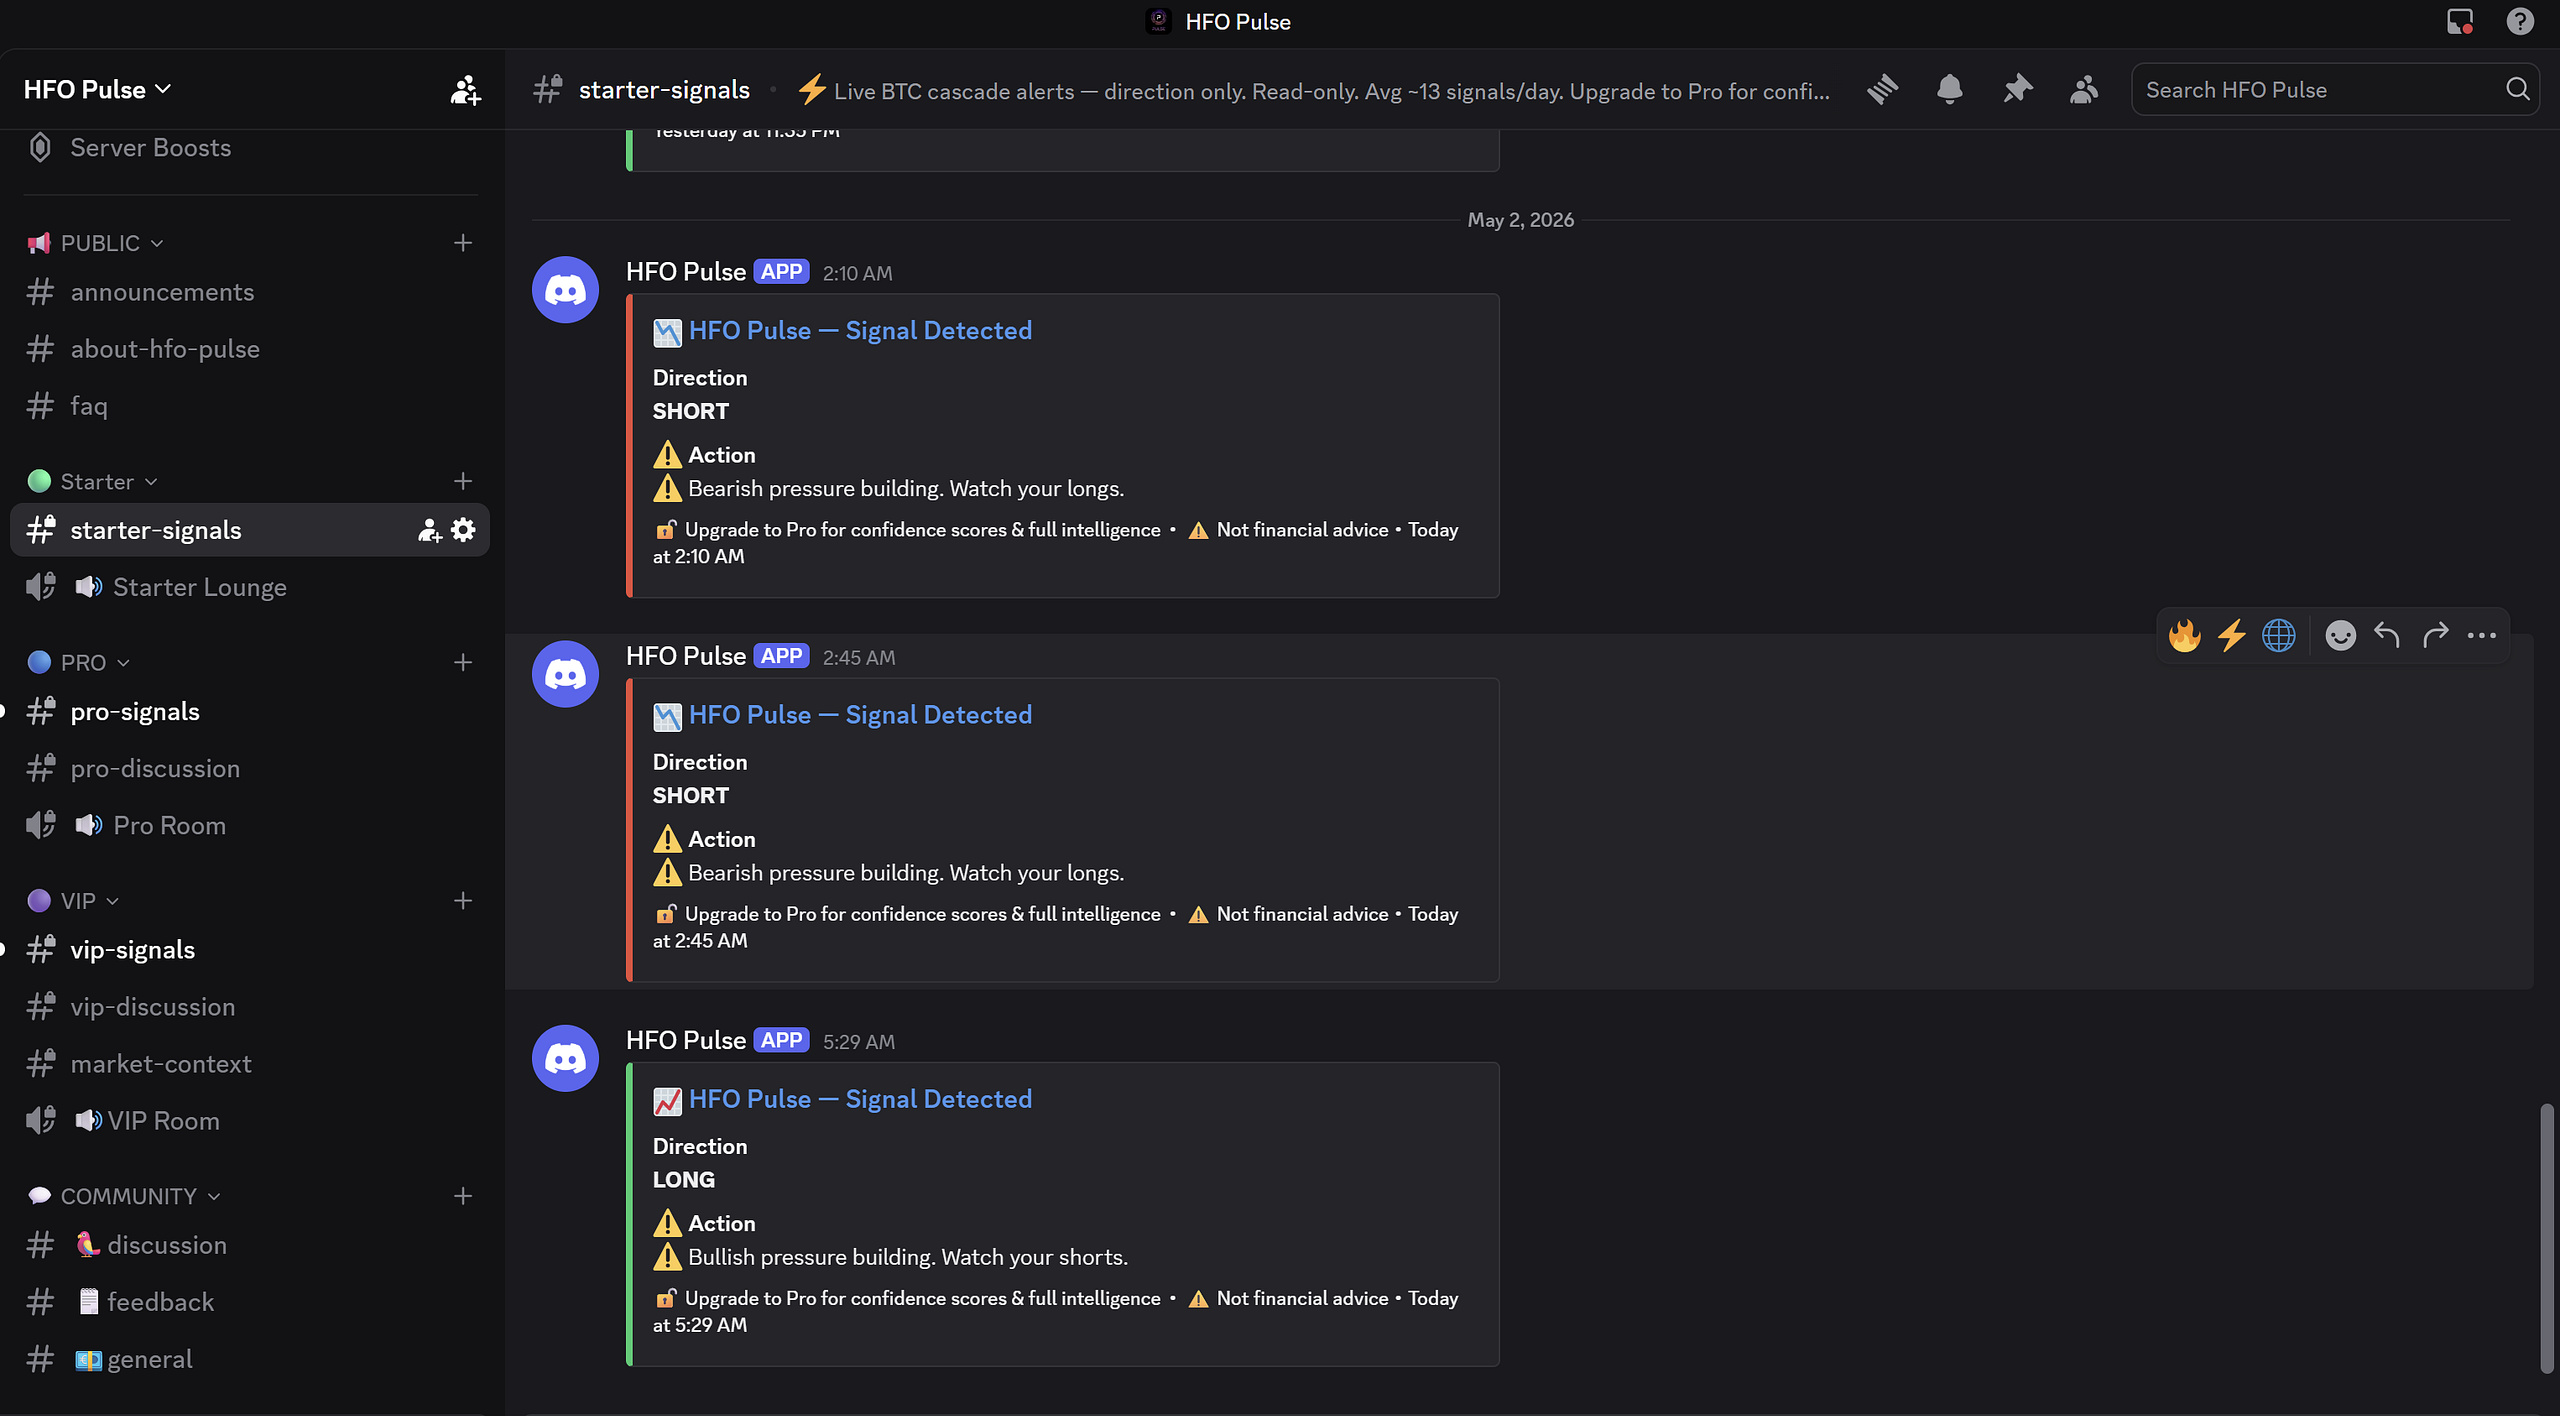Open the HFO Pulse server dropdown menu
This screenshot has width=2560, height=1416.
tap(97, 90)
